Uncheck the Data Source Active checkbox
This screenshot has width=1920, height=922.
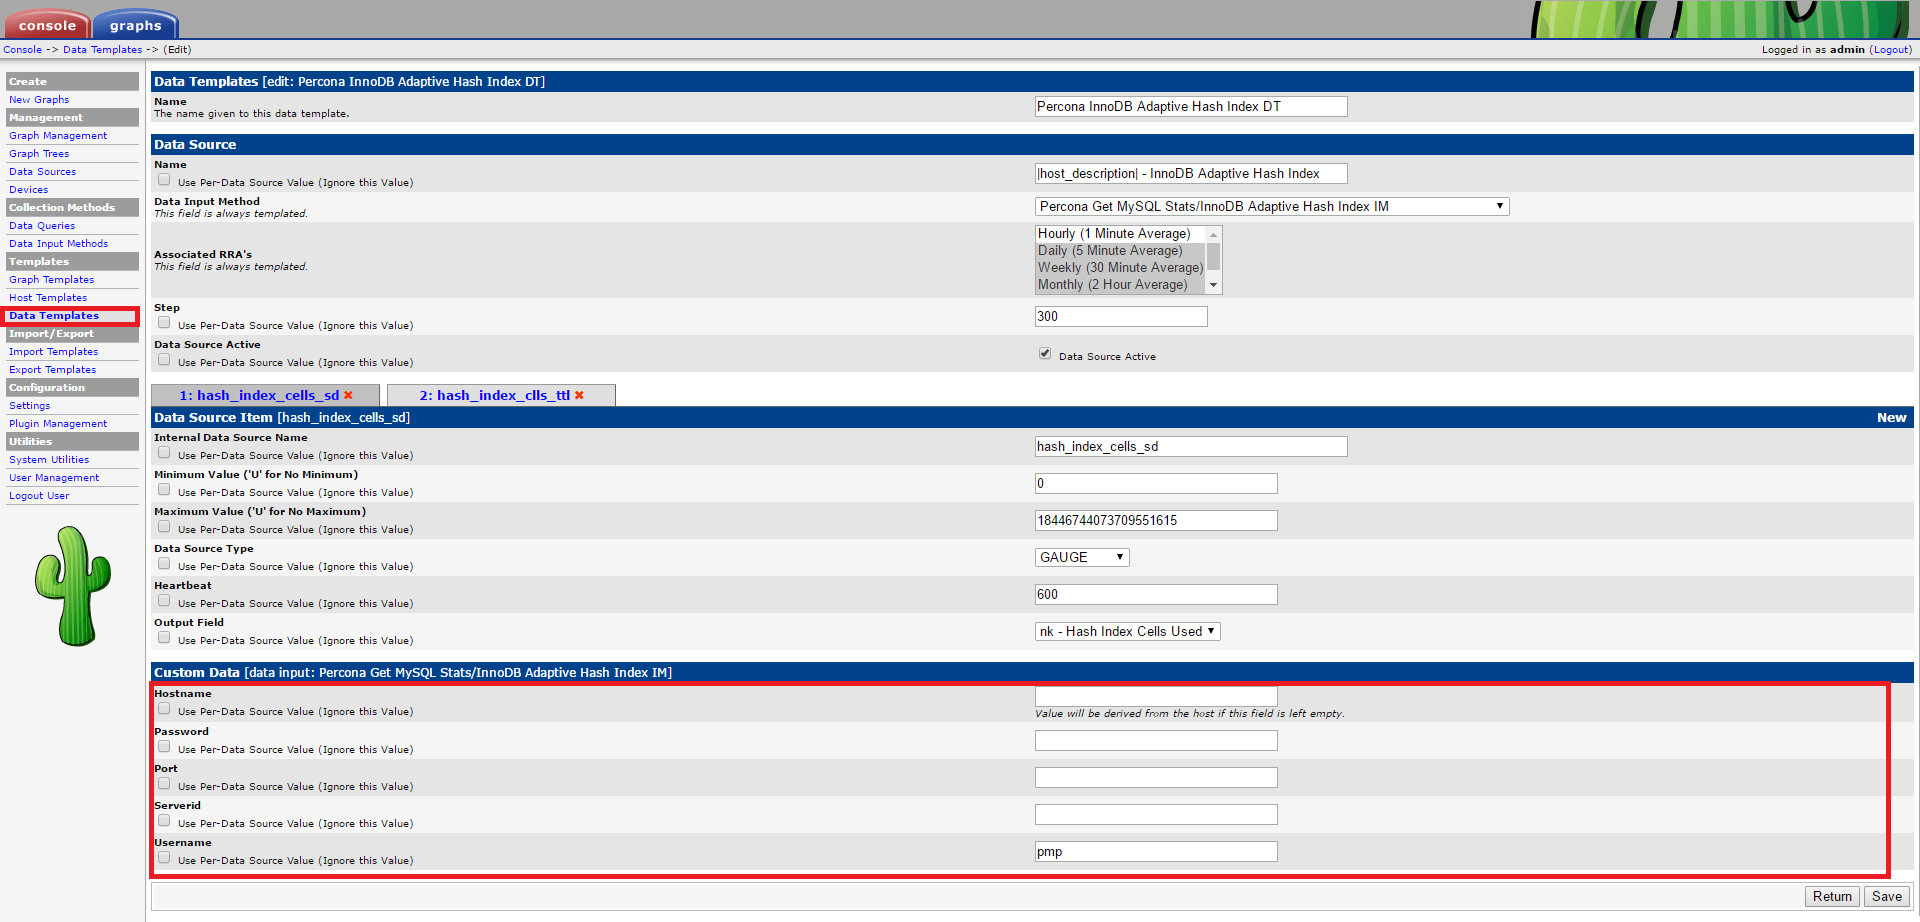coord(1045,354)
